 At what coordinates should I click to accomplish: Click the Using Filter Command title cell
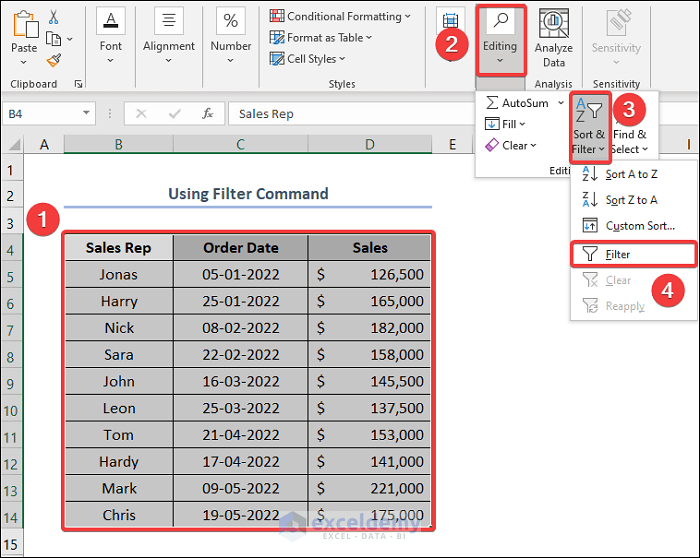click(x=248, y=194)
